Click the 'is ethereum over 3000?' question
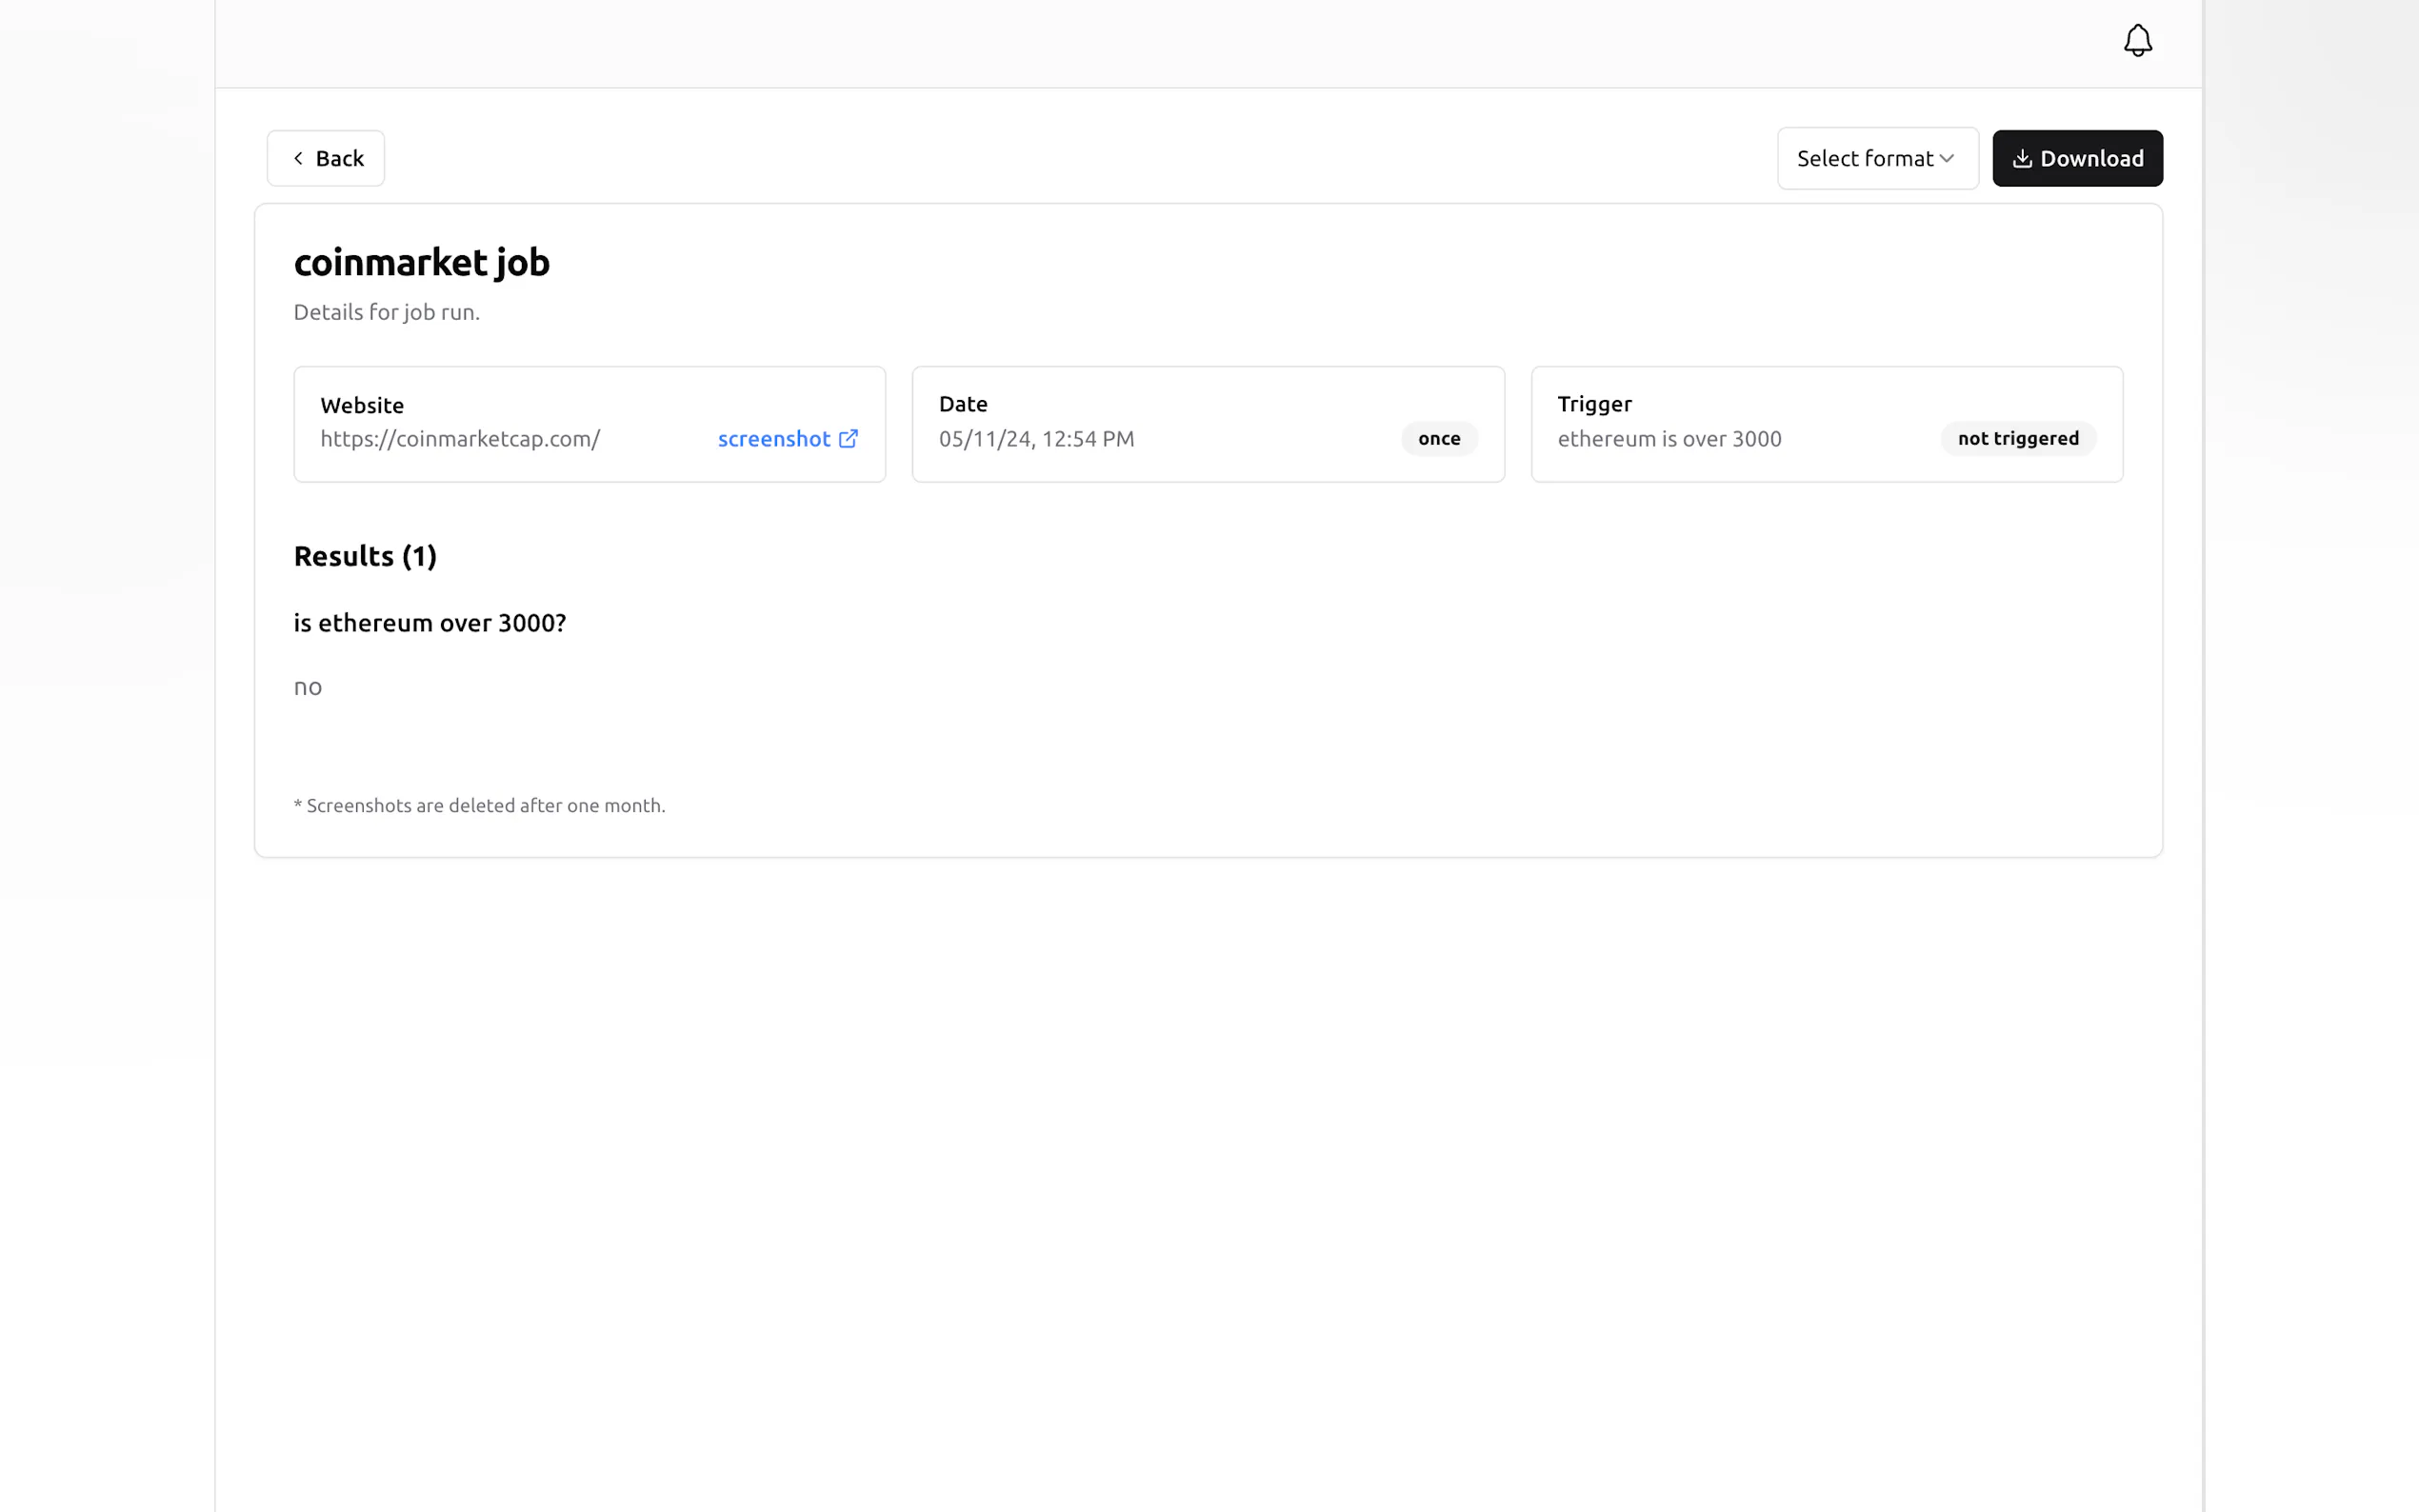 pos(430,623)
